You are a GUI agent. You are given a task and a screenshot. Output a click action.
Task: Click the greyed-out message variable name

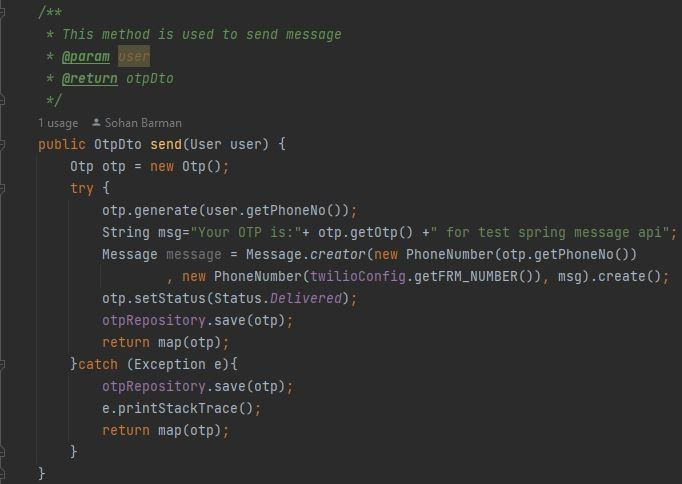pos(193,254)
